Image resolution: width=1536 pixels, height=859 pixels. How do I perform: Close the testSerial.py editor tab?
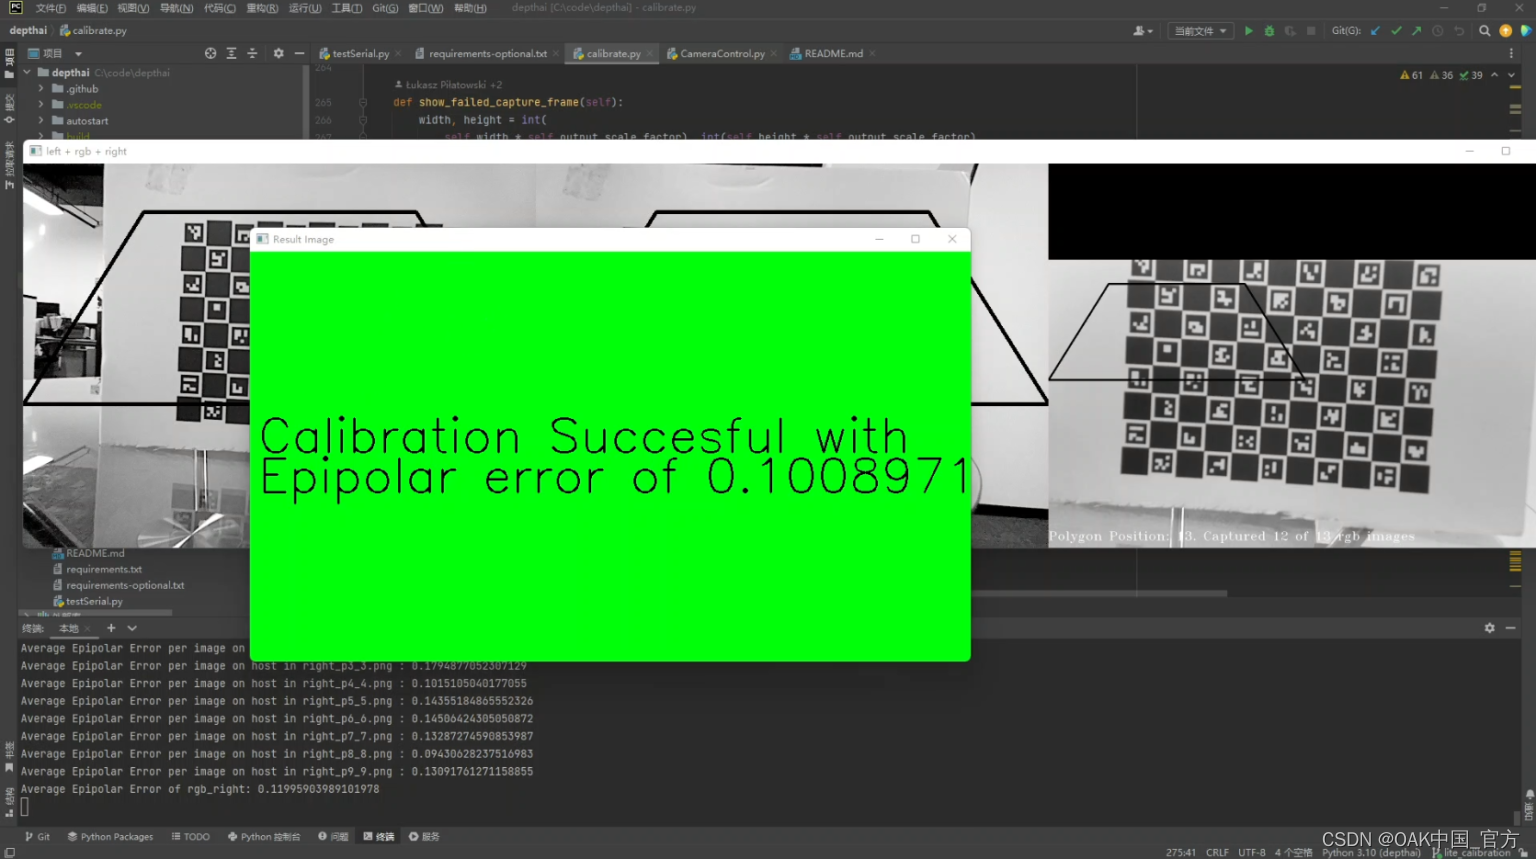[398, 54]
